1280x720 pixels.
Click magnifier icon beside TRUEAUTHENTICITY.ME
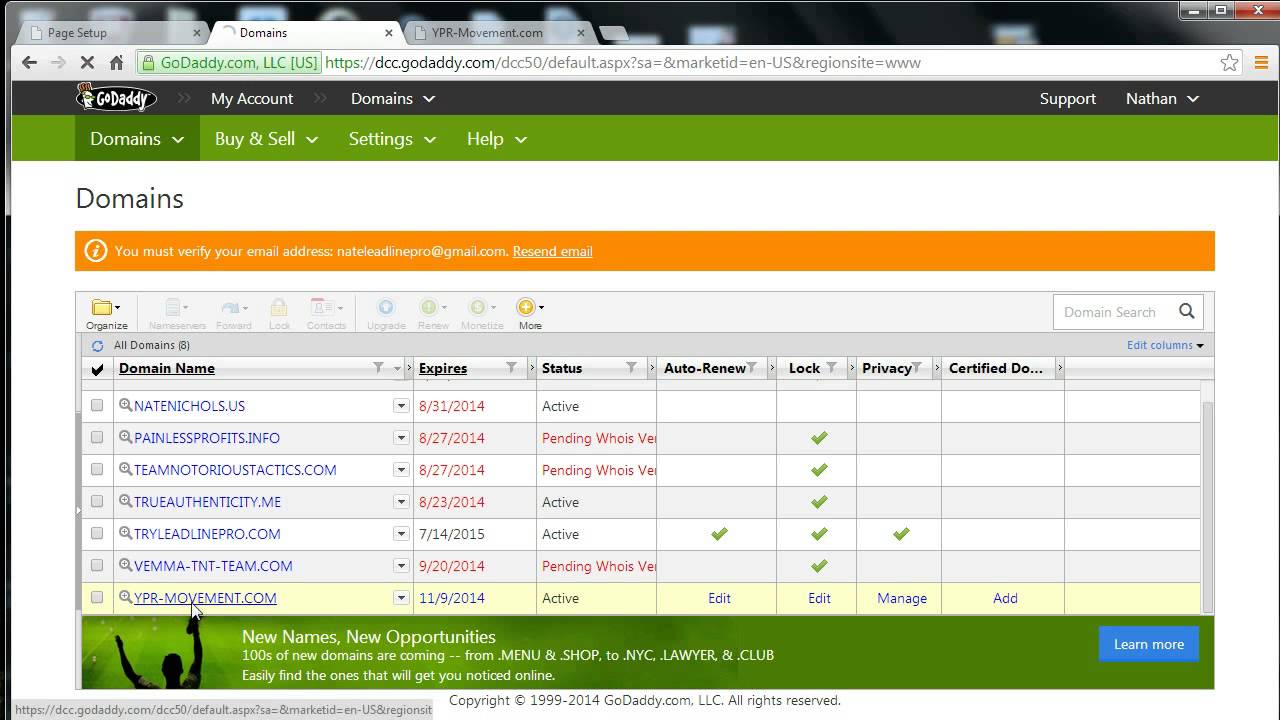126,502
